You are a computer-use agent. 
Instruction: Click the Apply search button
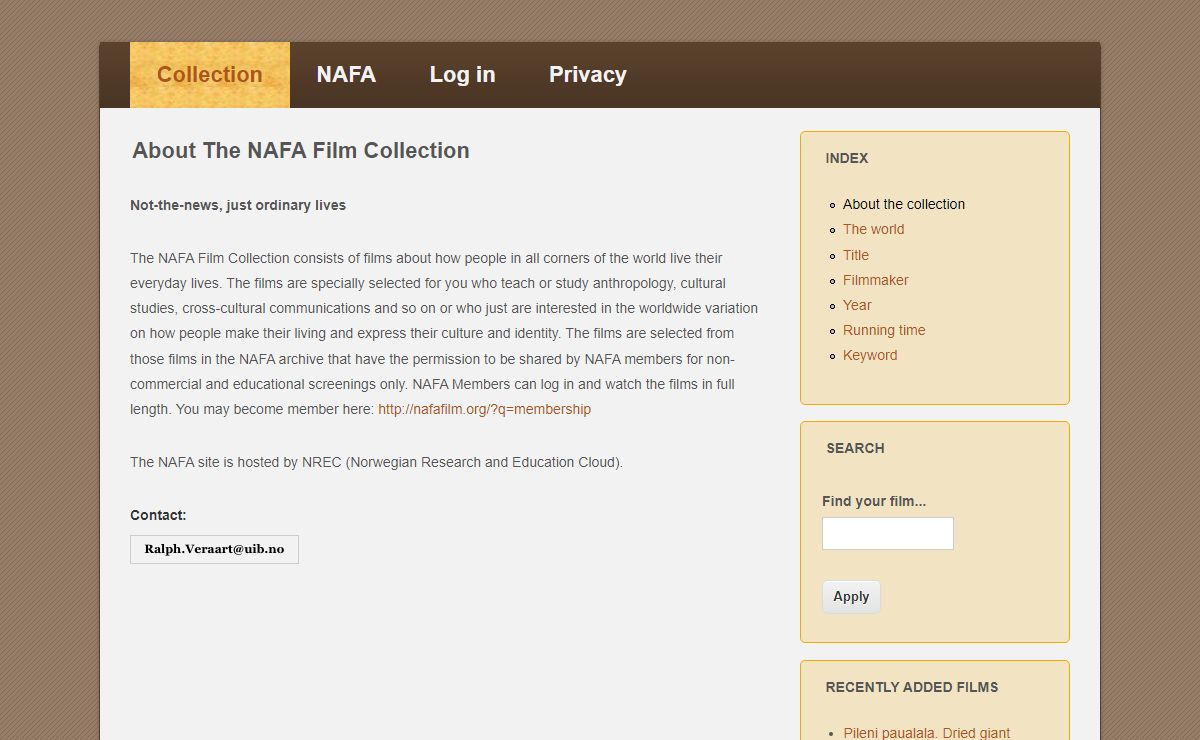[851, 597]
